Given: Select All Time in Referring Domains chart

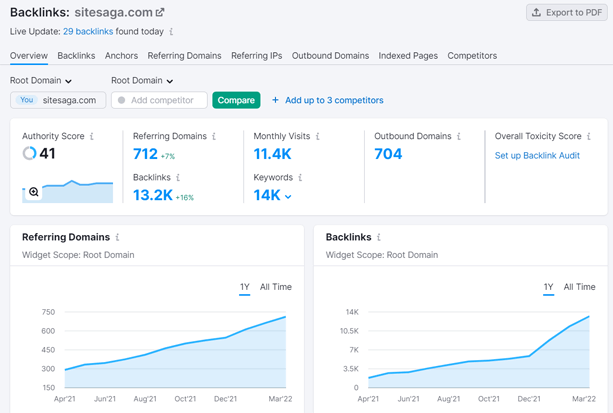Looking at the screenshot, I should pyautogui.click(x=276, y=287).
